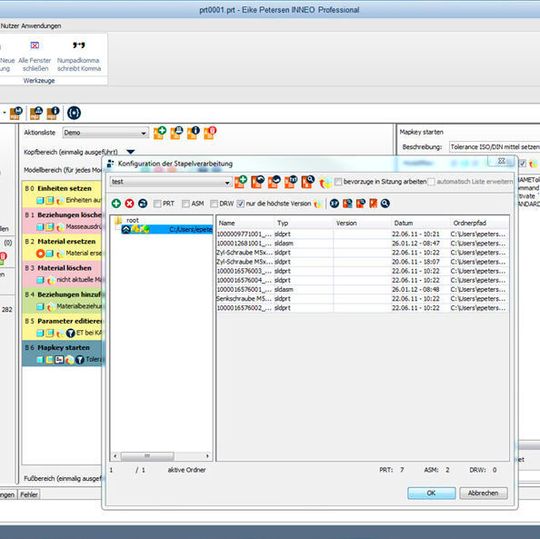Select file row 1000009771001 sldprt
The height and width of the screenshot is (539, 540).
362,234
